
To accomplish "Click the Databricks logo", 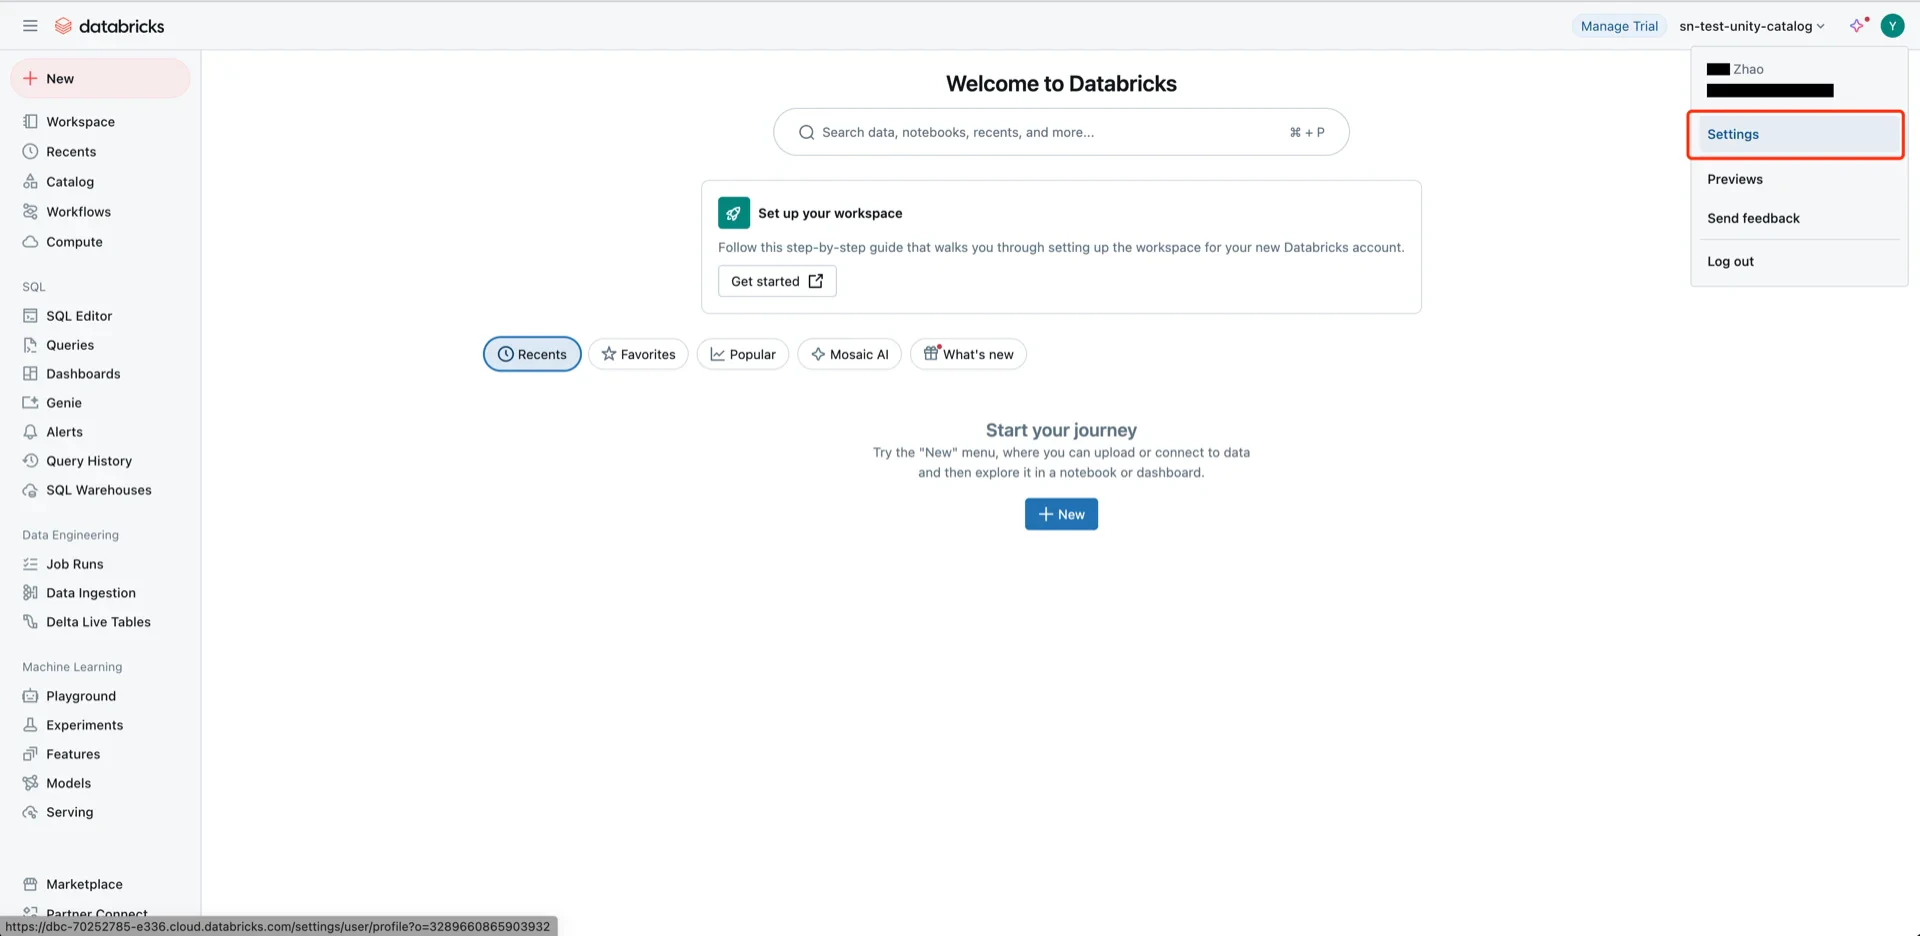I will tap(110, 26).
